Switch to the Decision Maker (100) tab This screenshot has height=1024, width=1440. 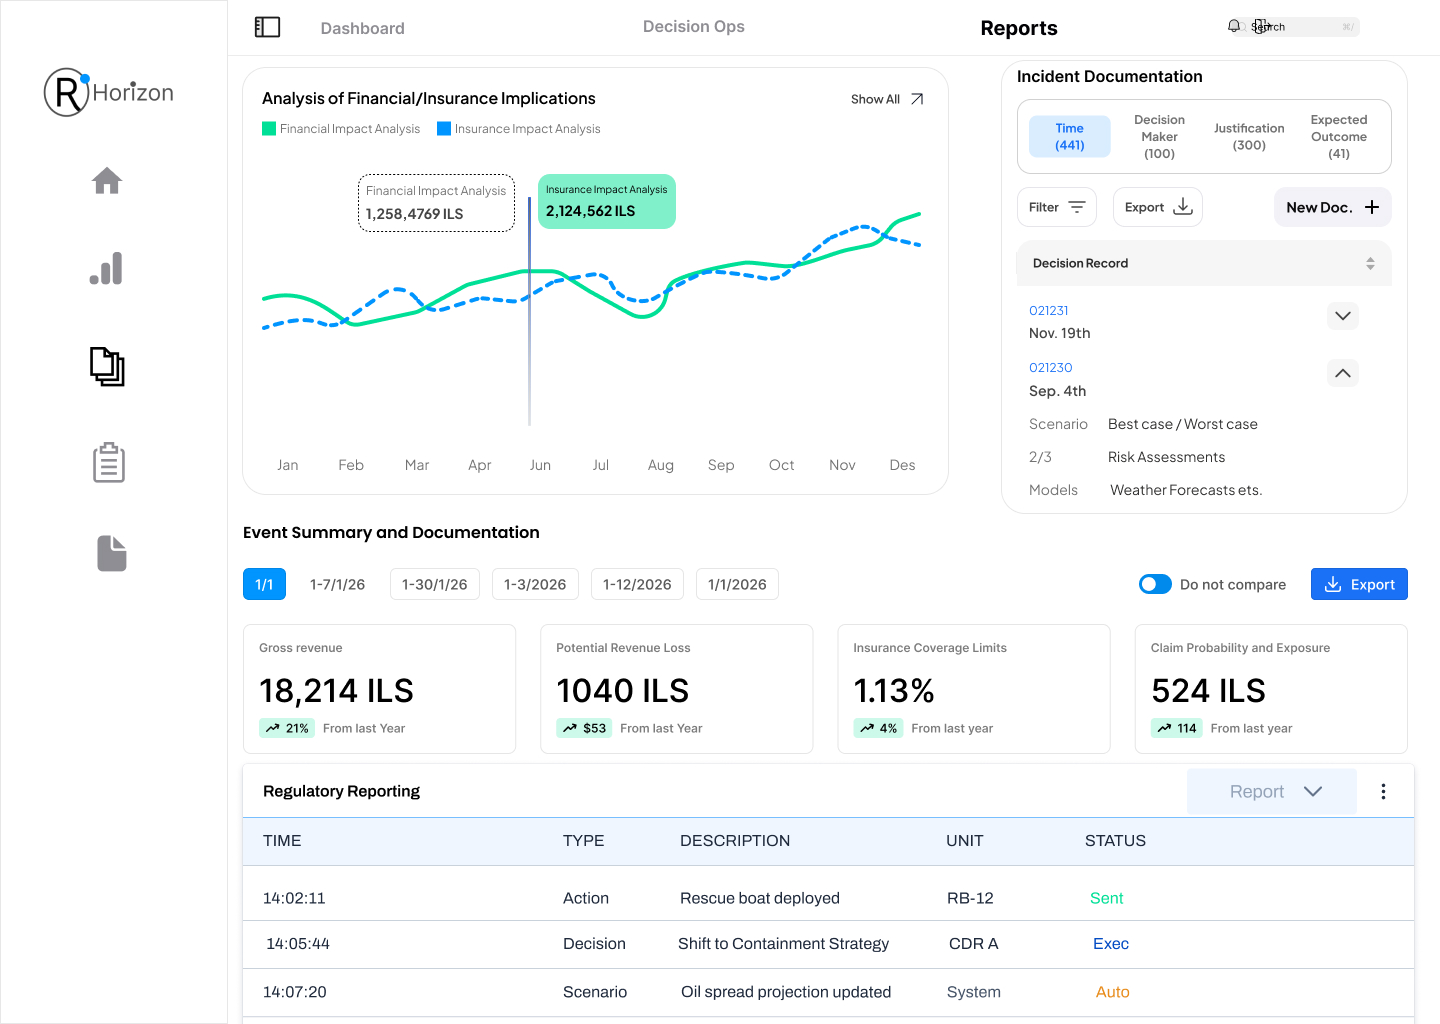[x=1159, y=137]
